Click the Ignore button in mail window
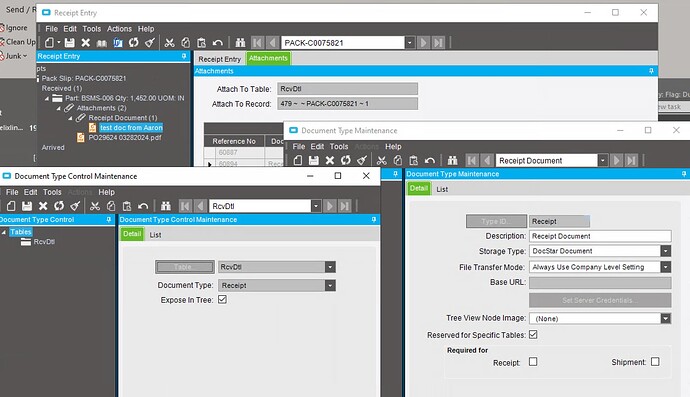690x397 pixels. 14,28
